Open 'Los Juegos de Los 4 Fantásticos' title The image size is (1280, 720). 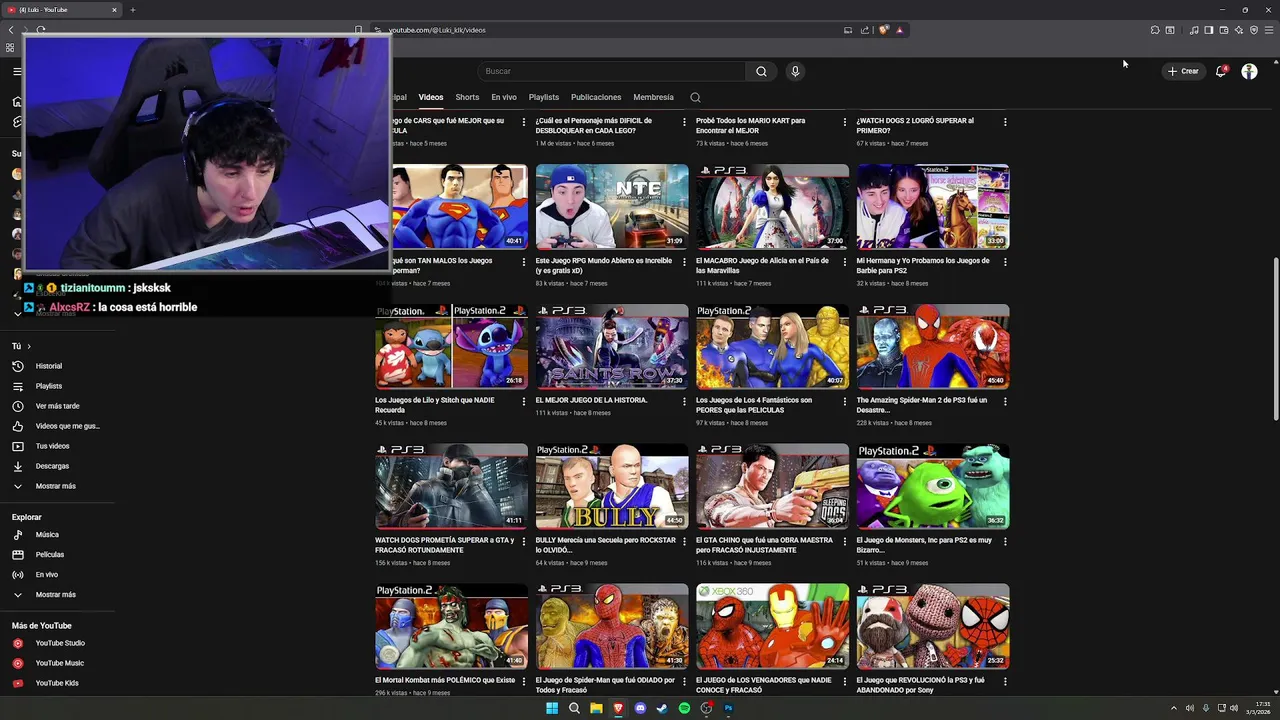point(754,405)
